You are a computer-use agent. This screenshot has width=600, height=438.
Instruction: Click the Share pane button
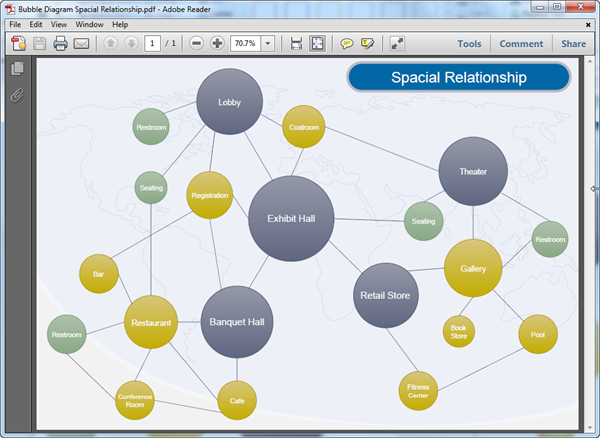(x=573, y=44)
